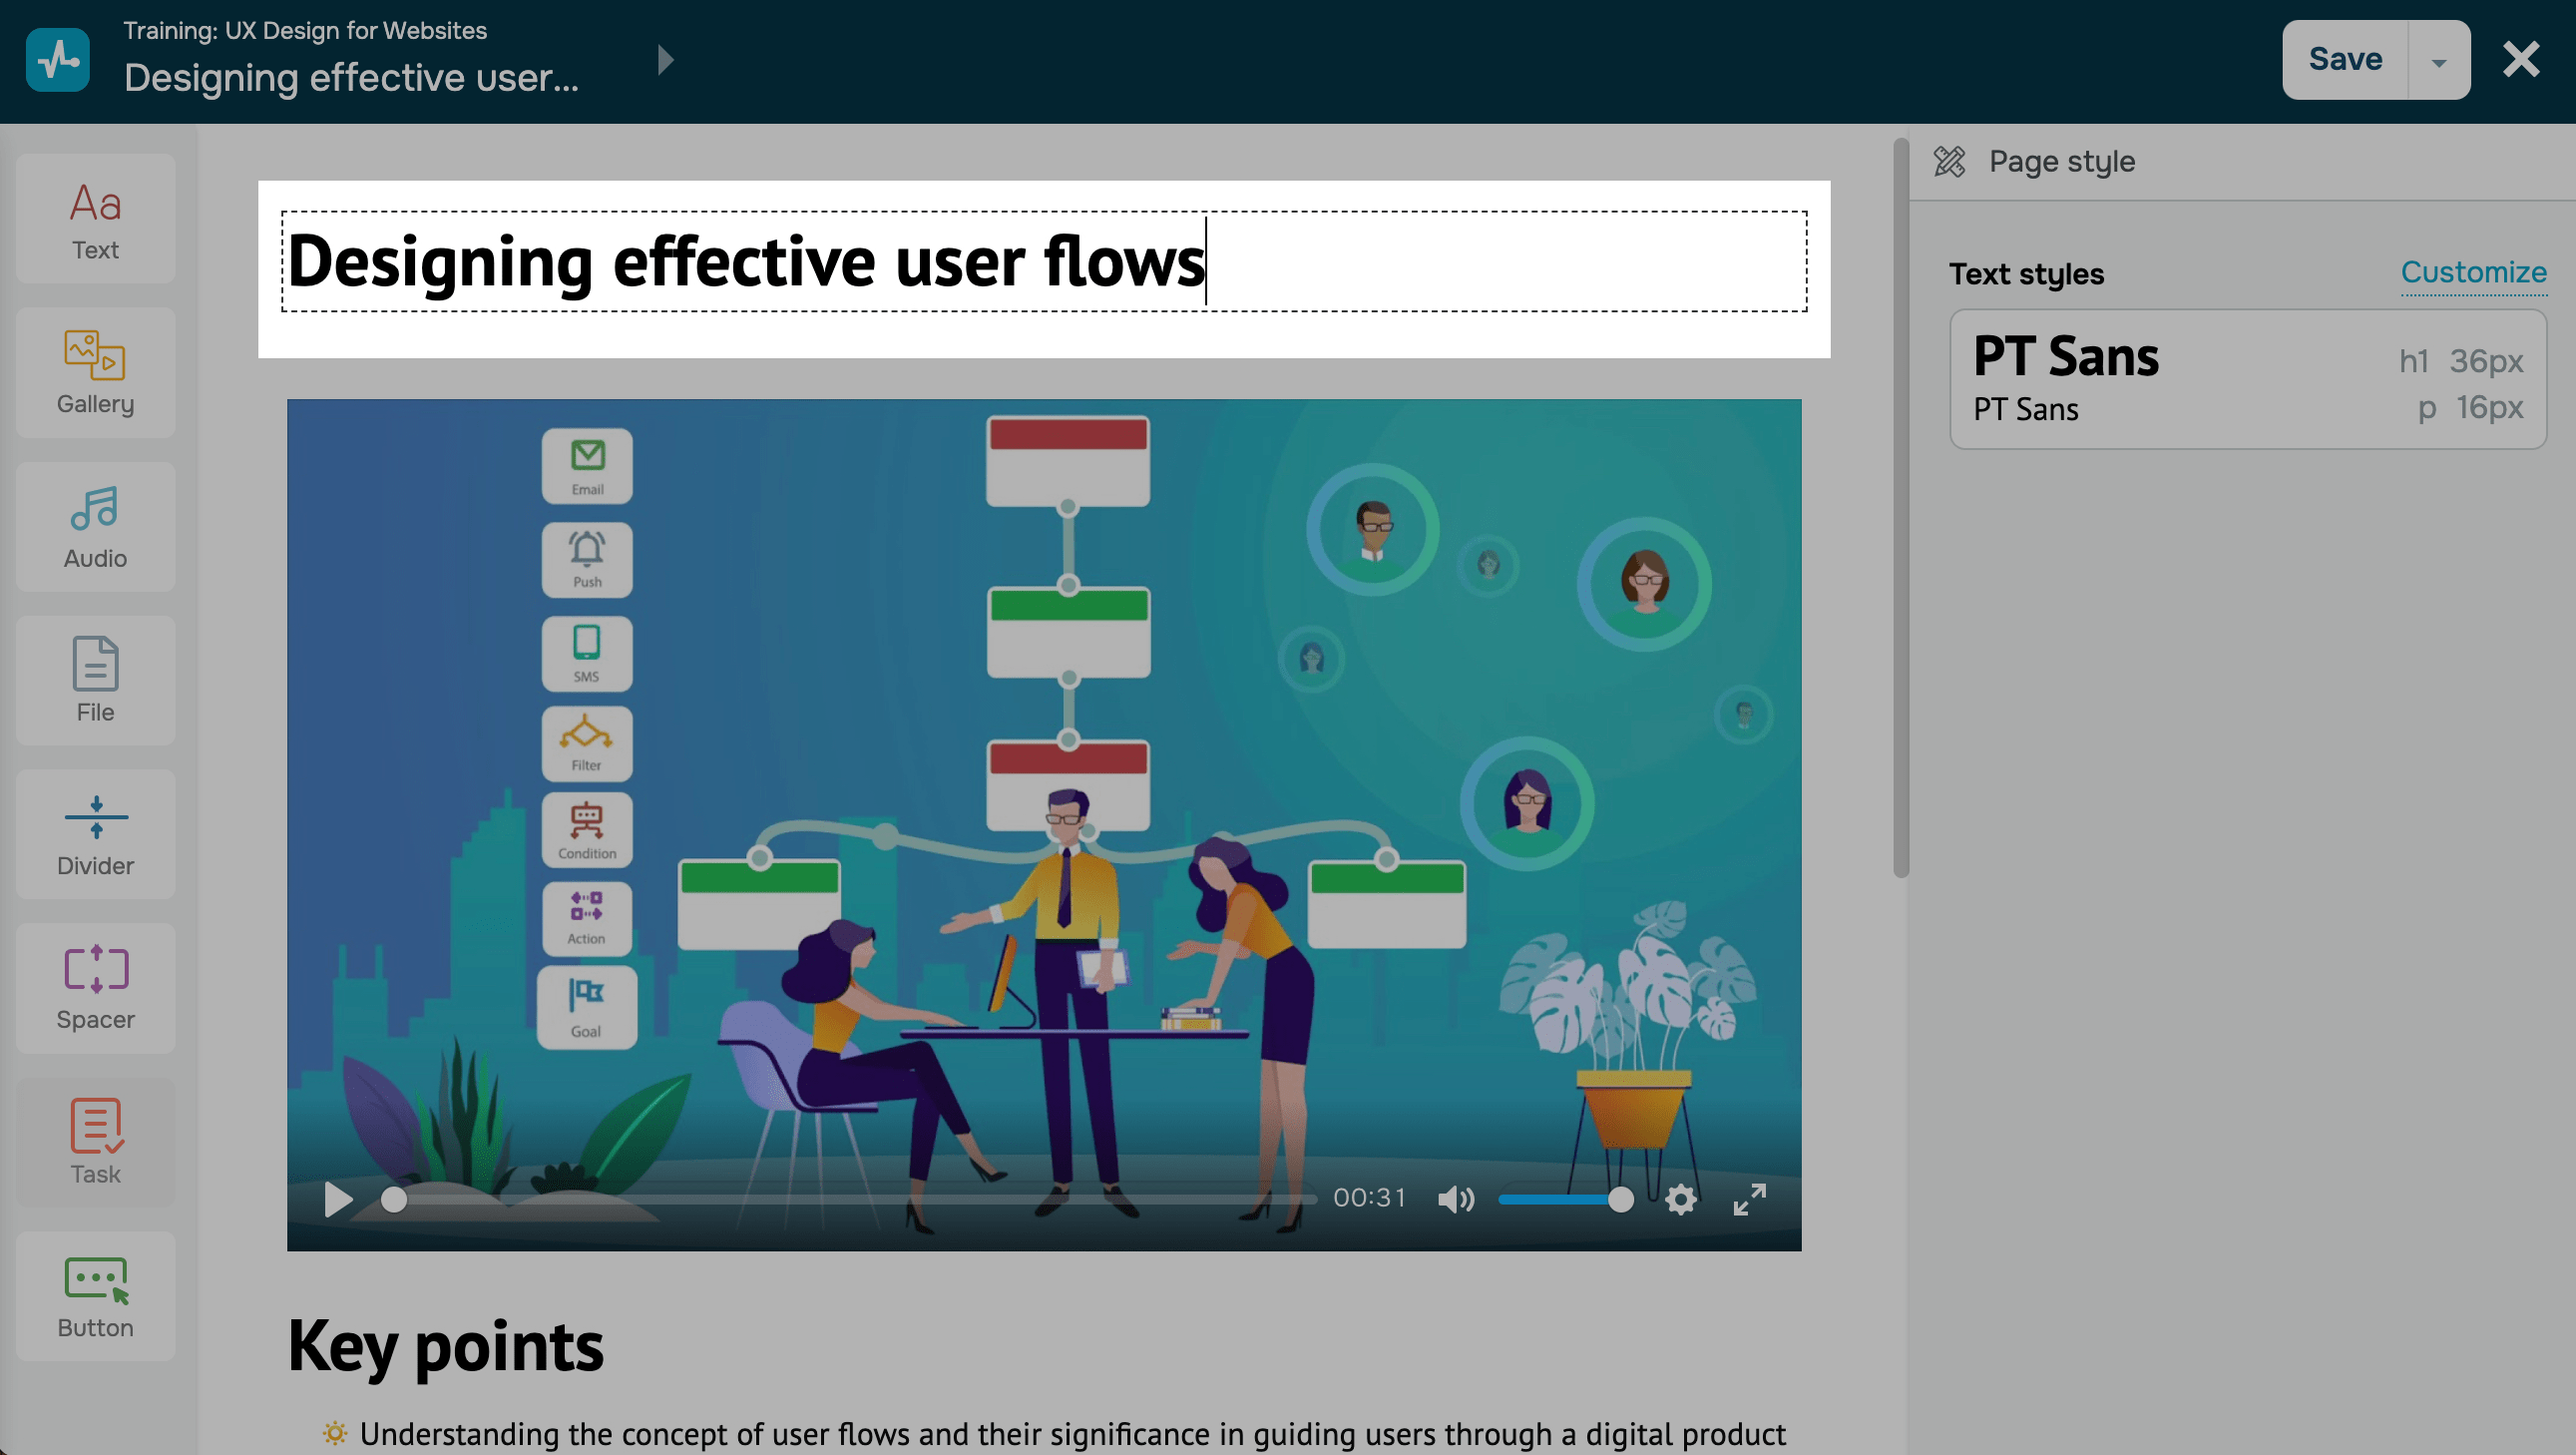The height and width of the screenshot is (1455, 2576).
Task: Expand breadcrumb arrow next to page title
Action: tap(666, 60)
